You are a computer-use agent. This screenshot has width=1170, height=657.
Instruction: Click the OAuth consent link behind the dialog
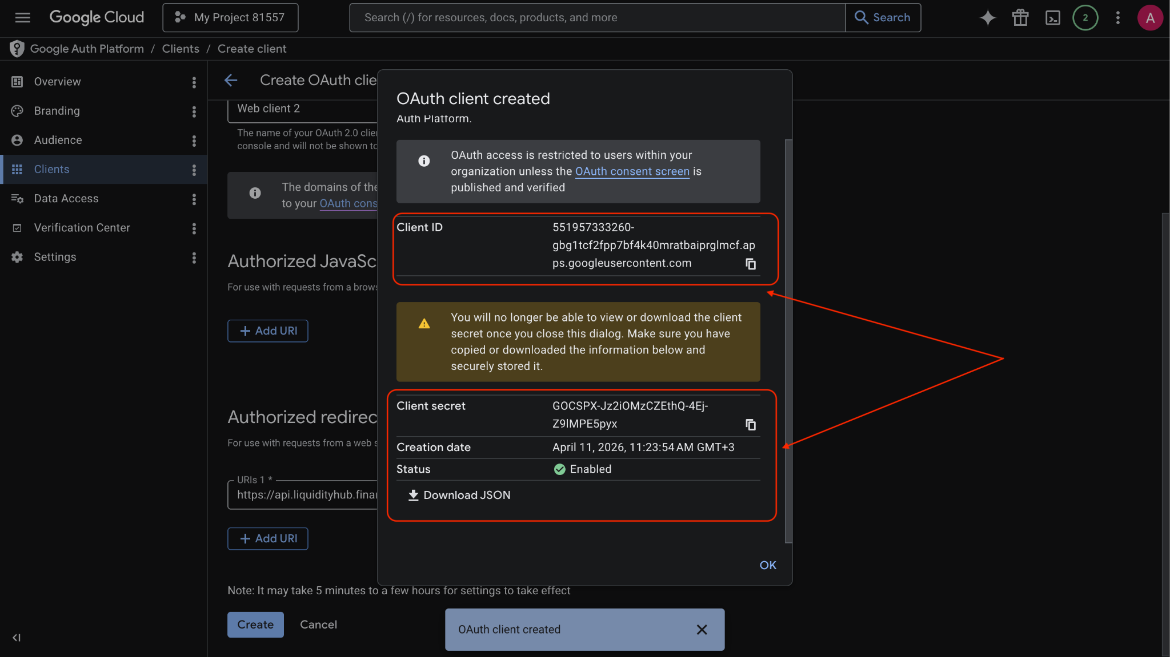coord(348,203)
